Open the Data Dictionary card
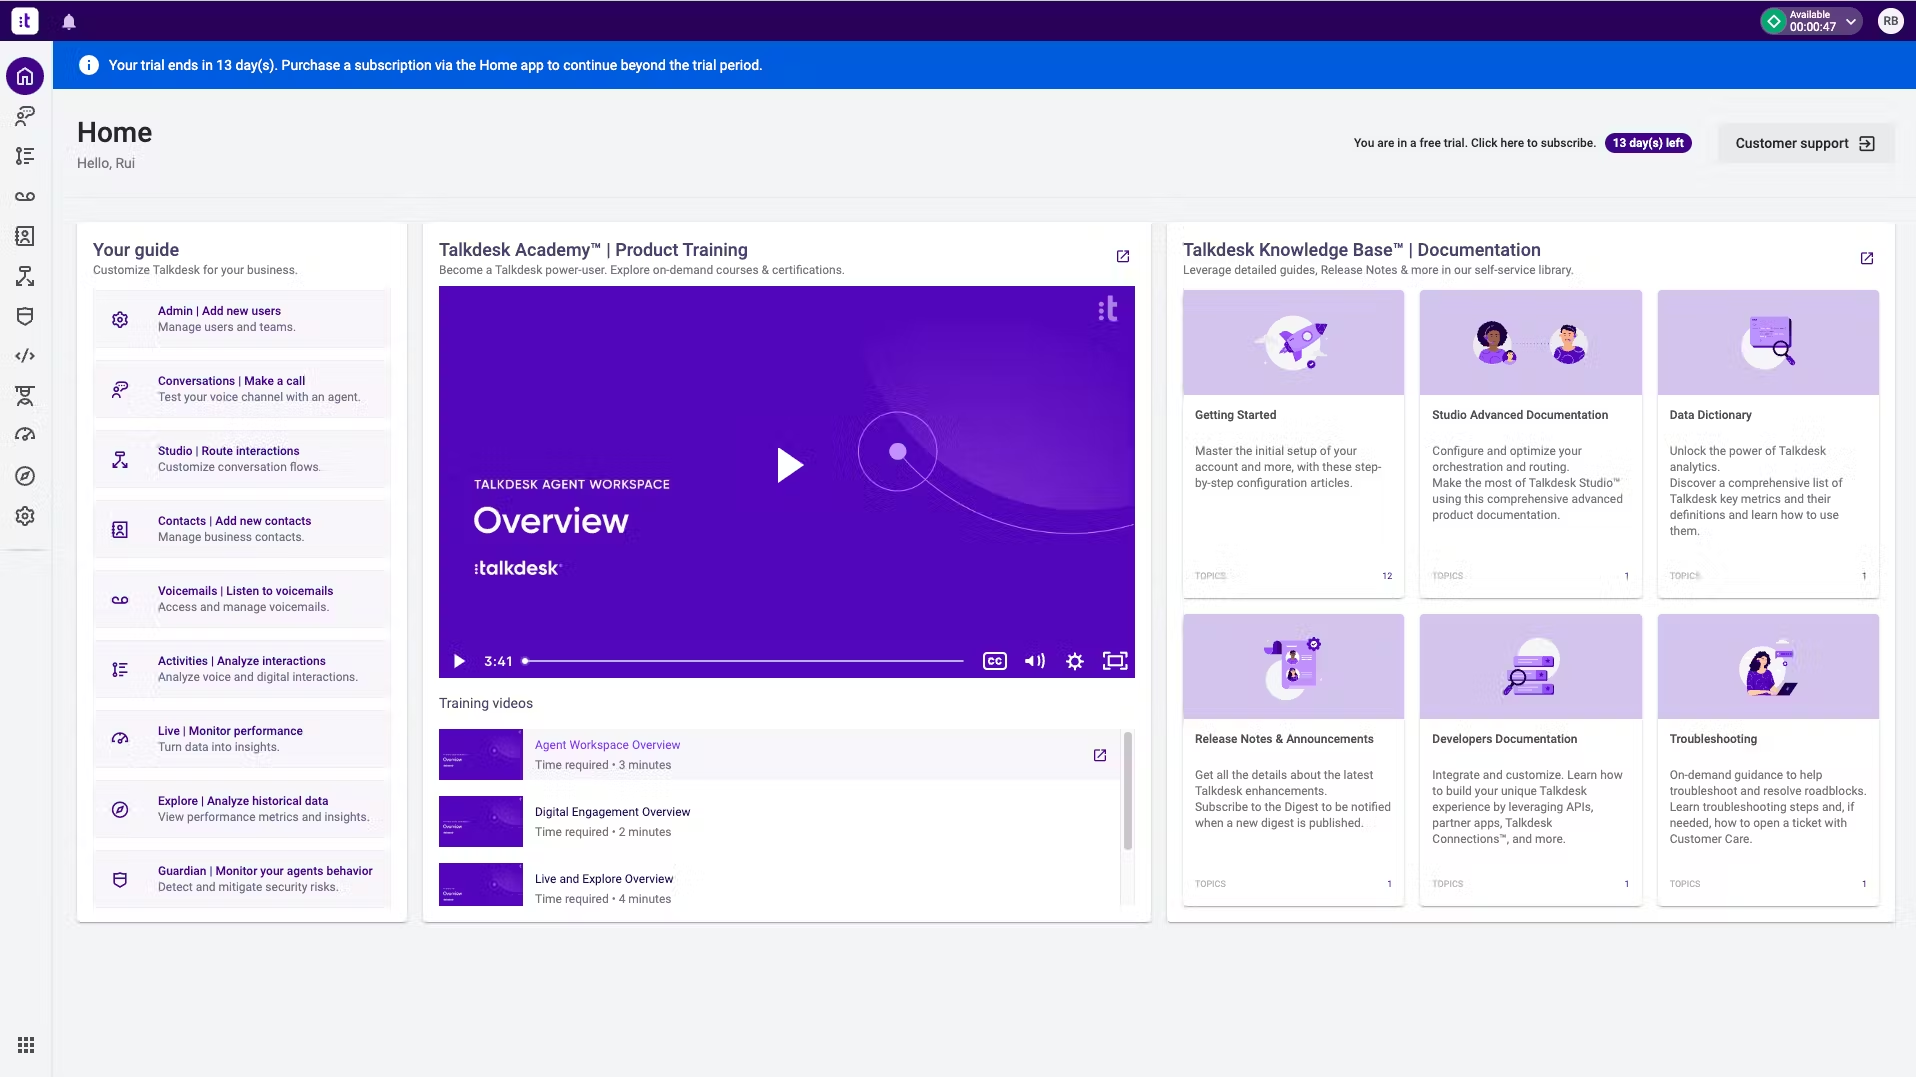Viewport: 1916px width, 1077px height. (1768, 444)
